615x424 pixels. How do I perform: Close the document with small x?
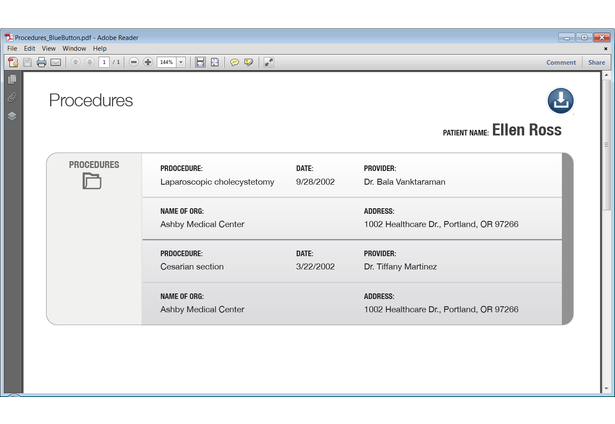(x=606, y=49)
